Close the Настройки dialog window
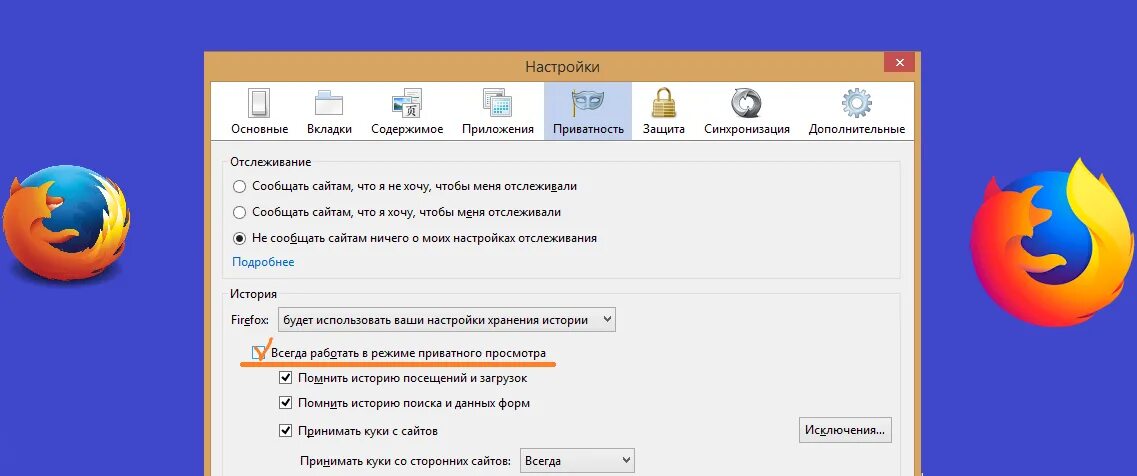 pos(899,62)
